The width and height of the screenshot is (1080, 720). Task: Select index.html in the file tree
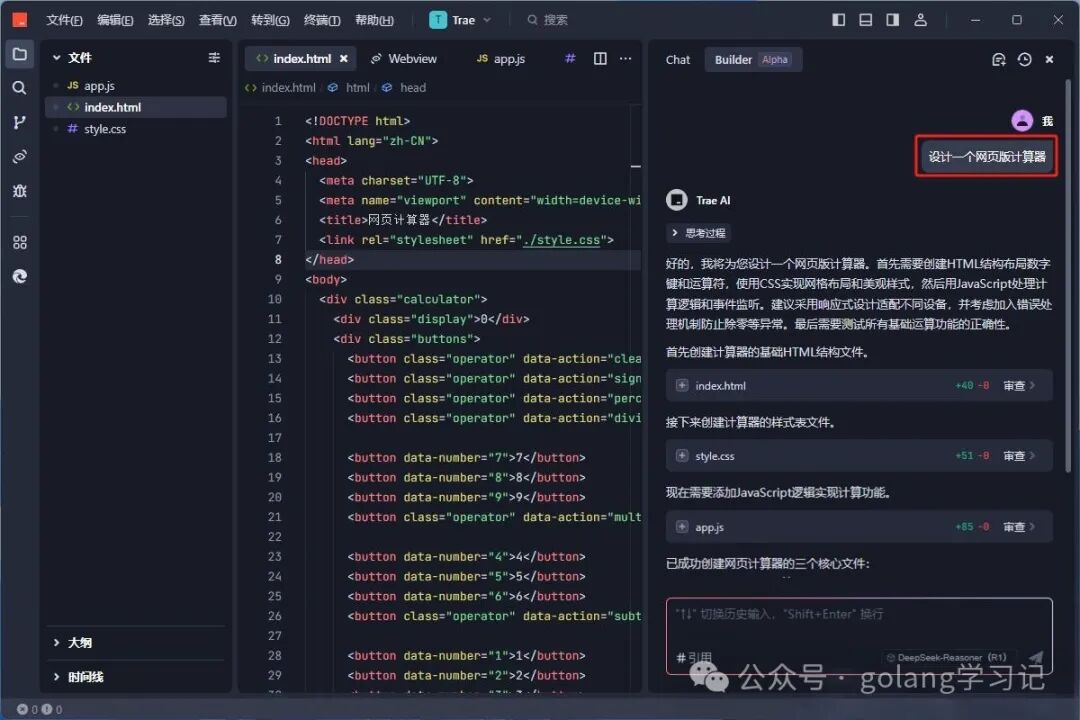point(136,107)
